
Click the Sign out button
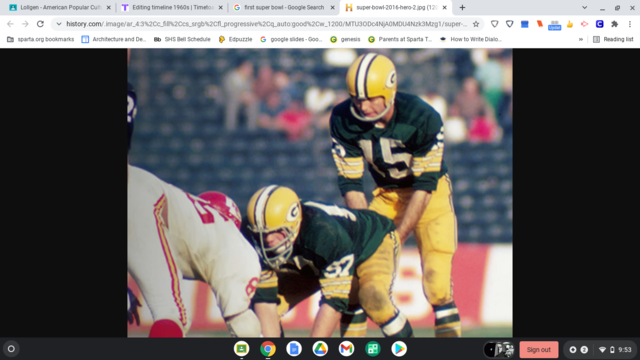pyautogui.click(x=539, y=350)
